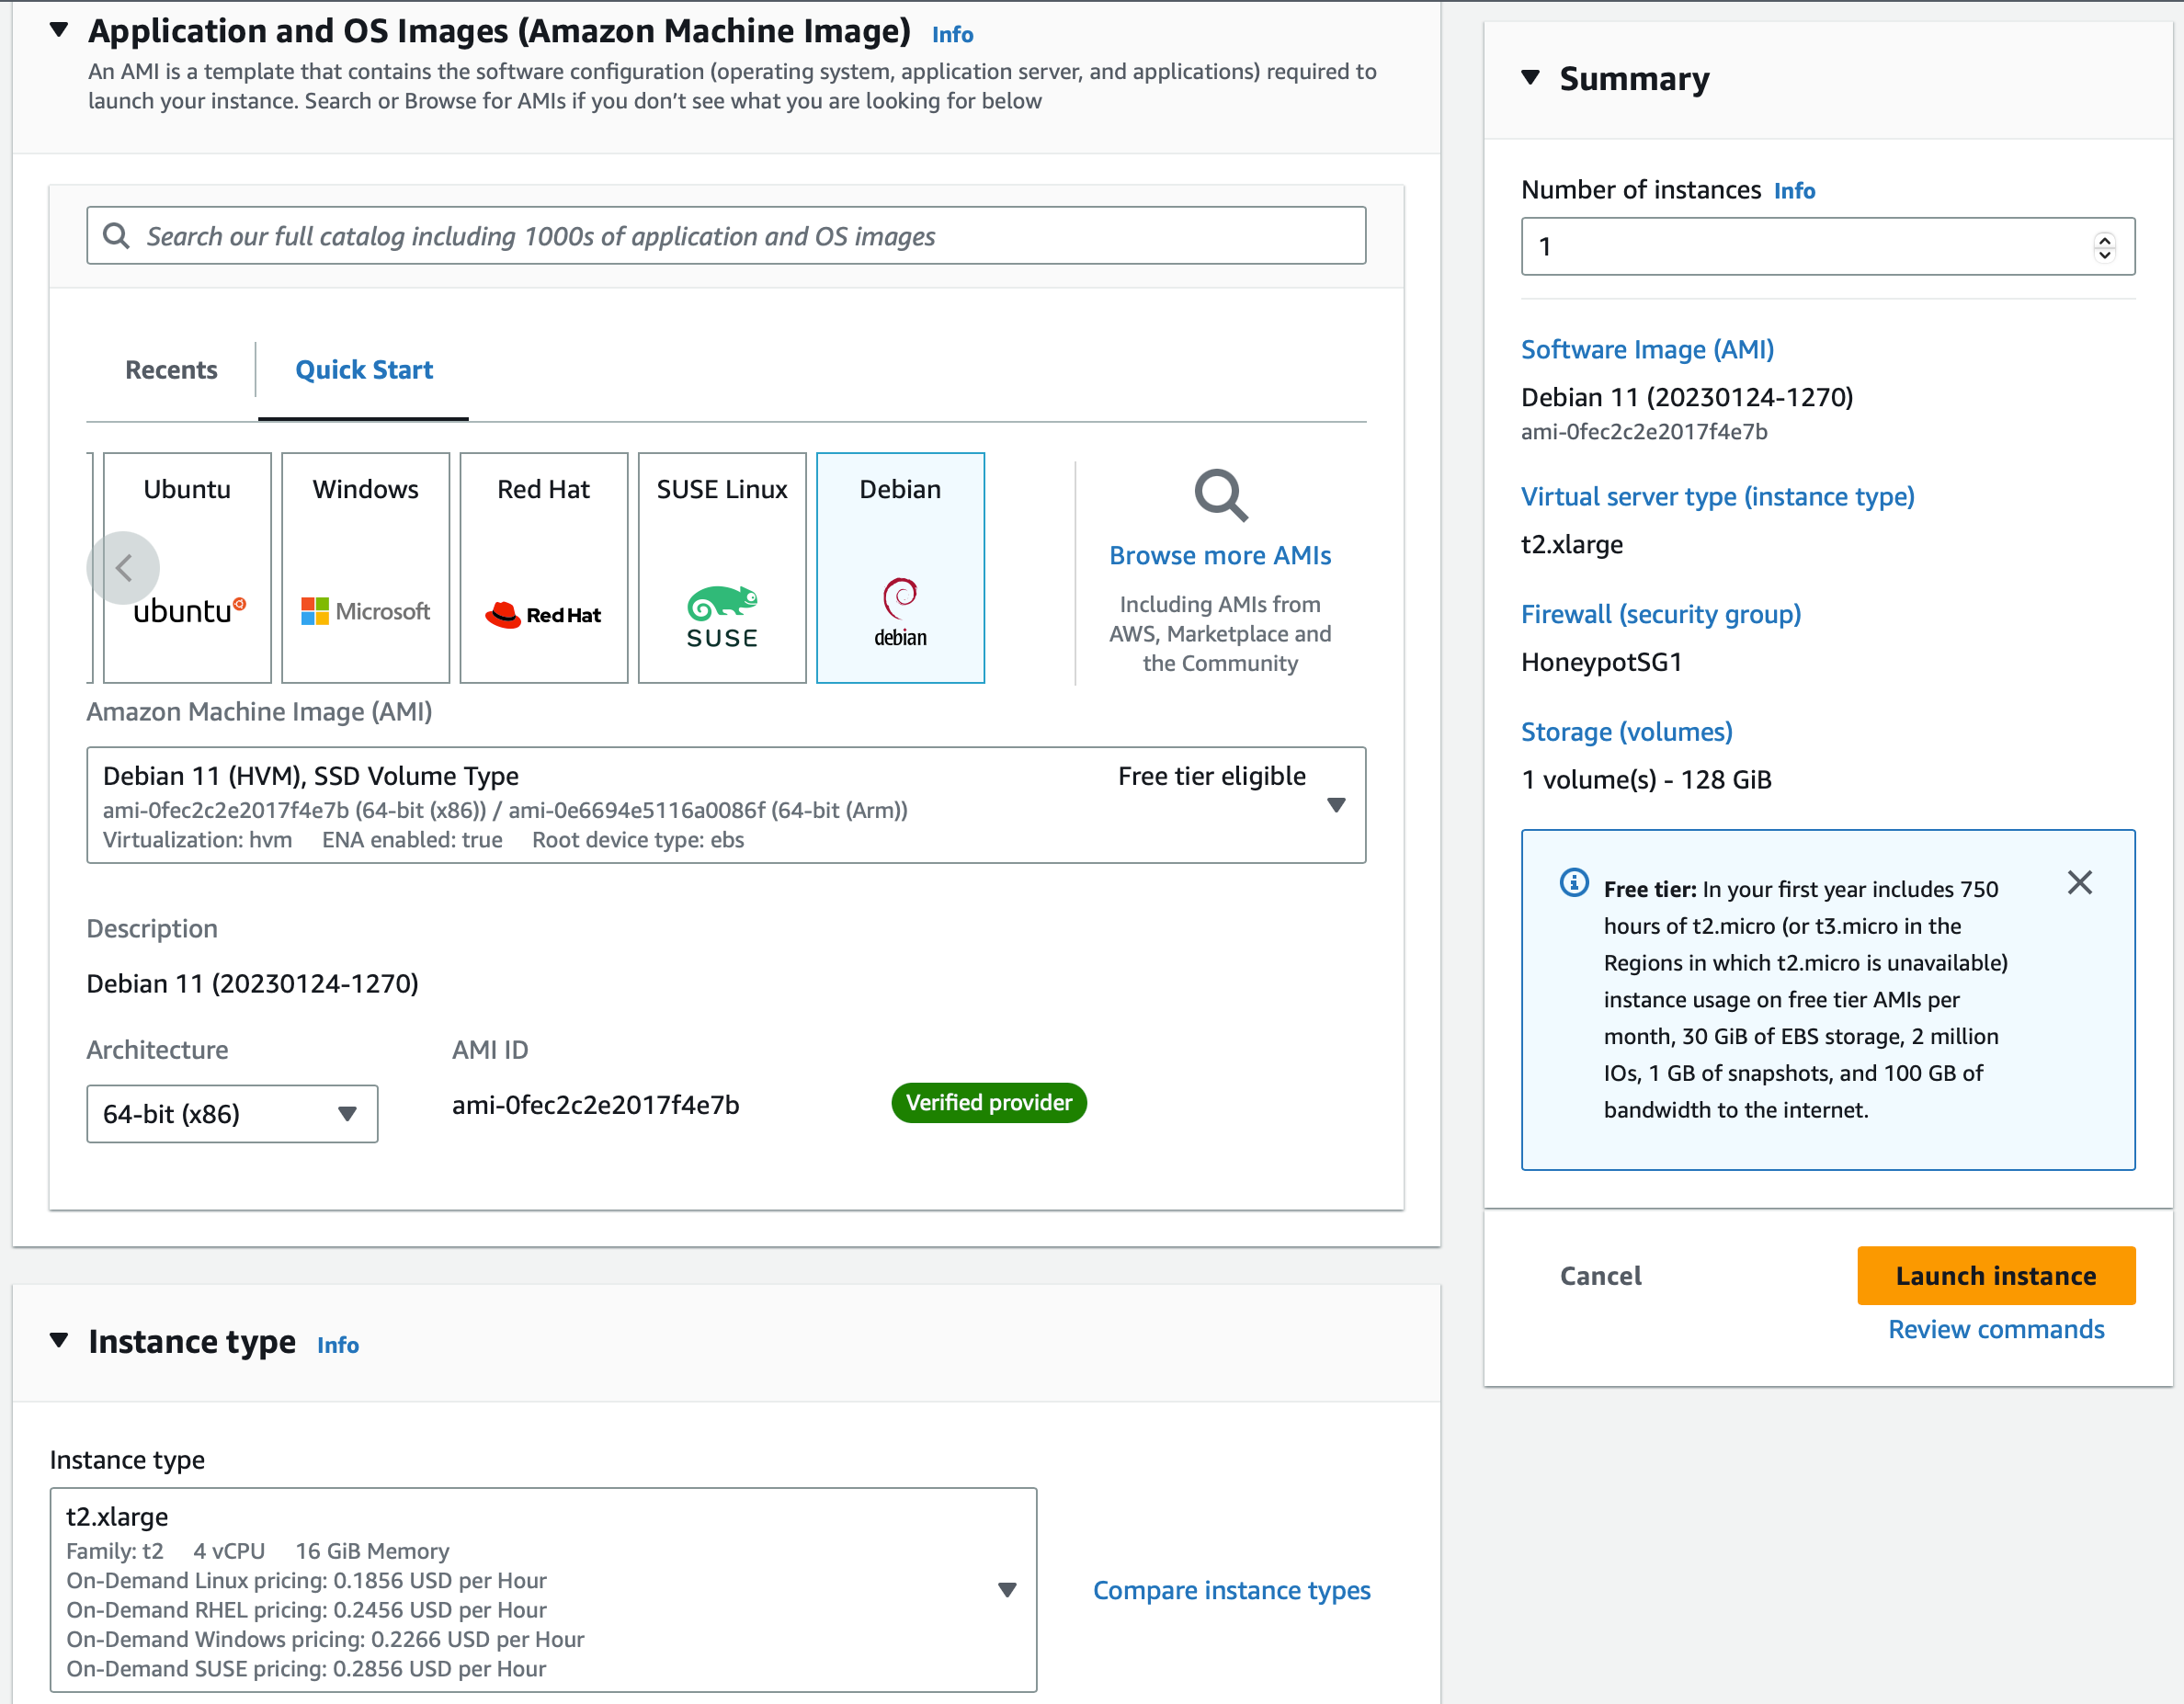The image size is (2184, 1704).
Task: Switch to the Recents tab
Action: pos(171,370)
